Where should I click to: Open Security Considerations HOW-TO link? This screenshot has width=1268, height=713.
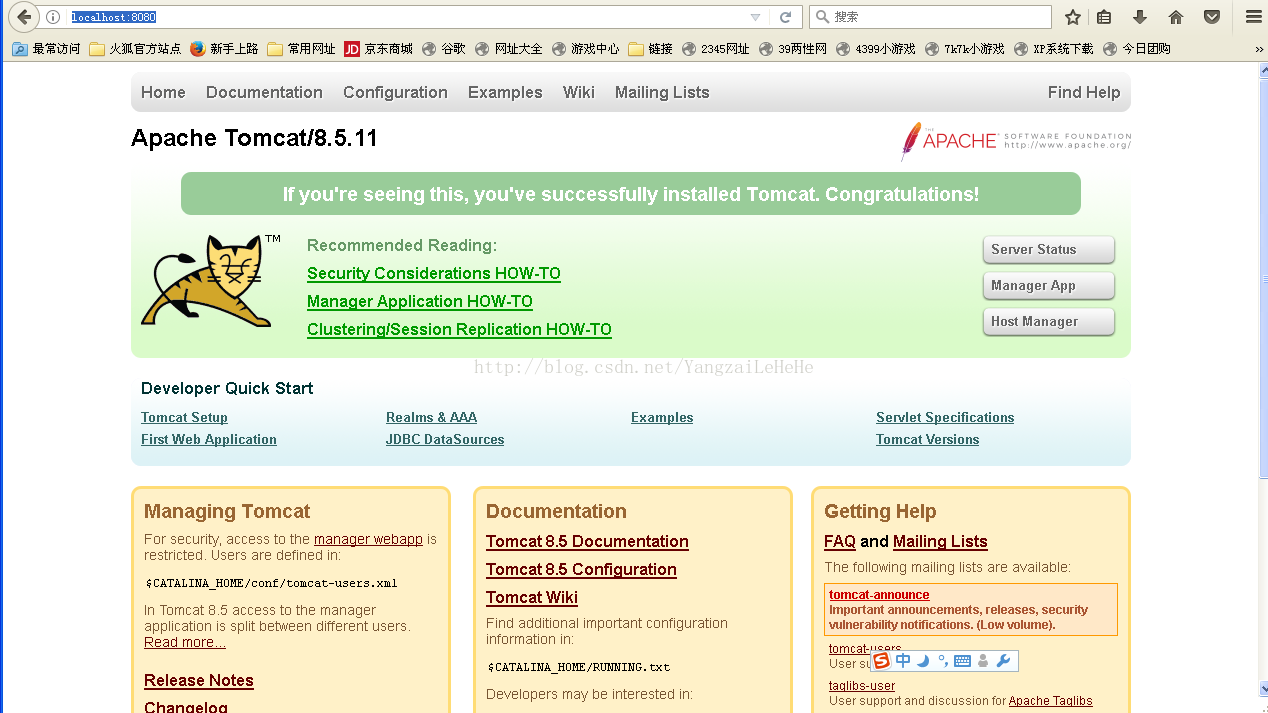[x=434, y=274]
